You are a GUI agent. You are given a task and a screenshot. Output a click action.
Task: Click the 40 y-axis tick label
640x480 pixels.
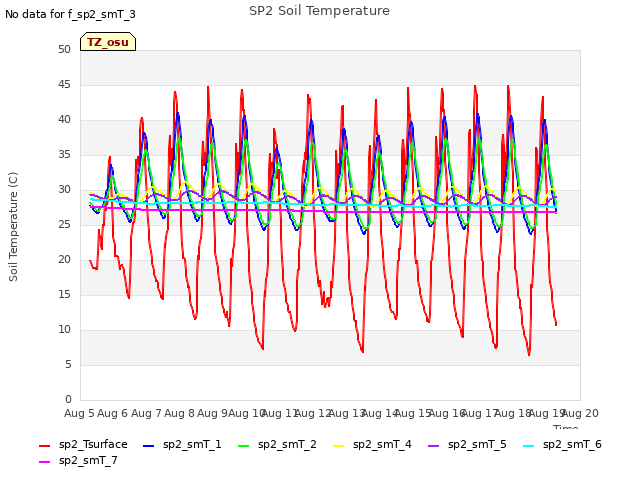pos(64,120)
